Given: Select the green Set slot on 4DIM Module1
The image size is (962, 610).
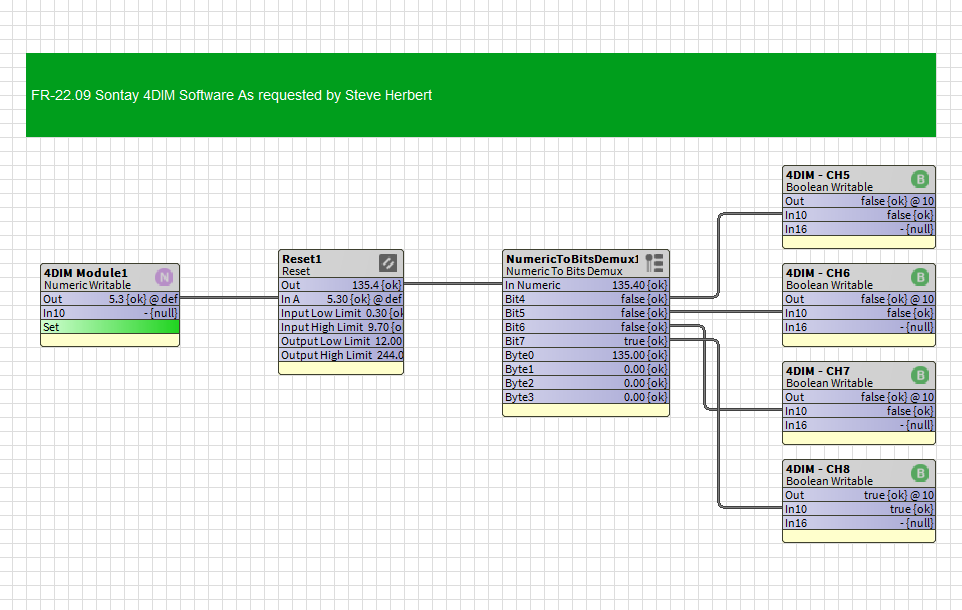Looking at the screenshot, I should click(110, 327).
